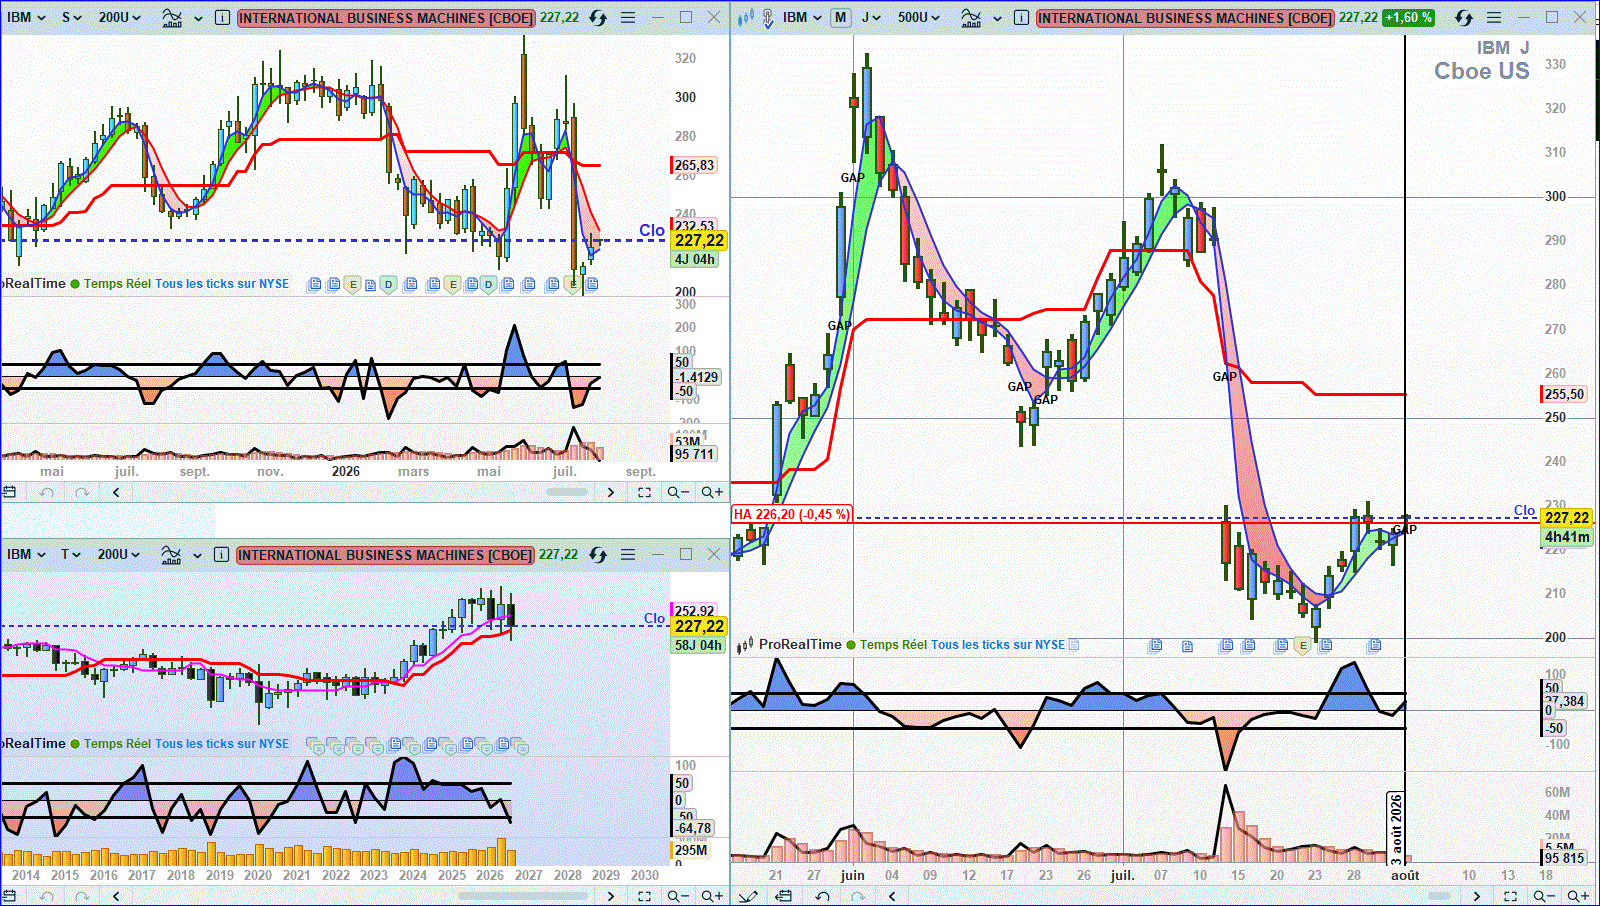Open the hamburger menu of the weekly S chart

pyautogui.click(x=628, y=17)
